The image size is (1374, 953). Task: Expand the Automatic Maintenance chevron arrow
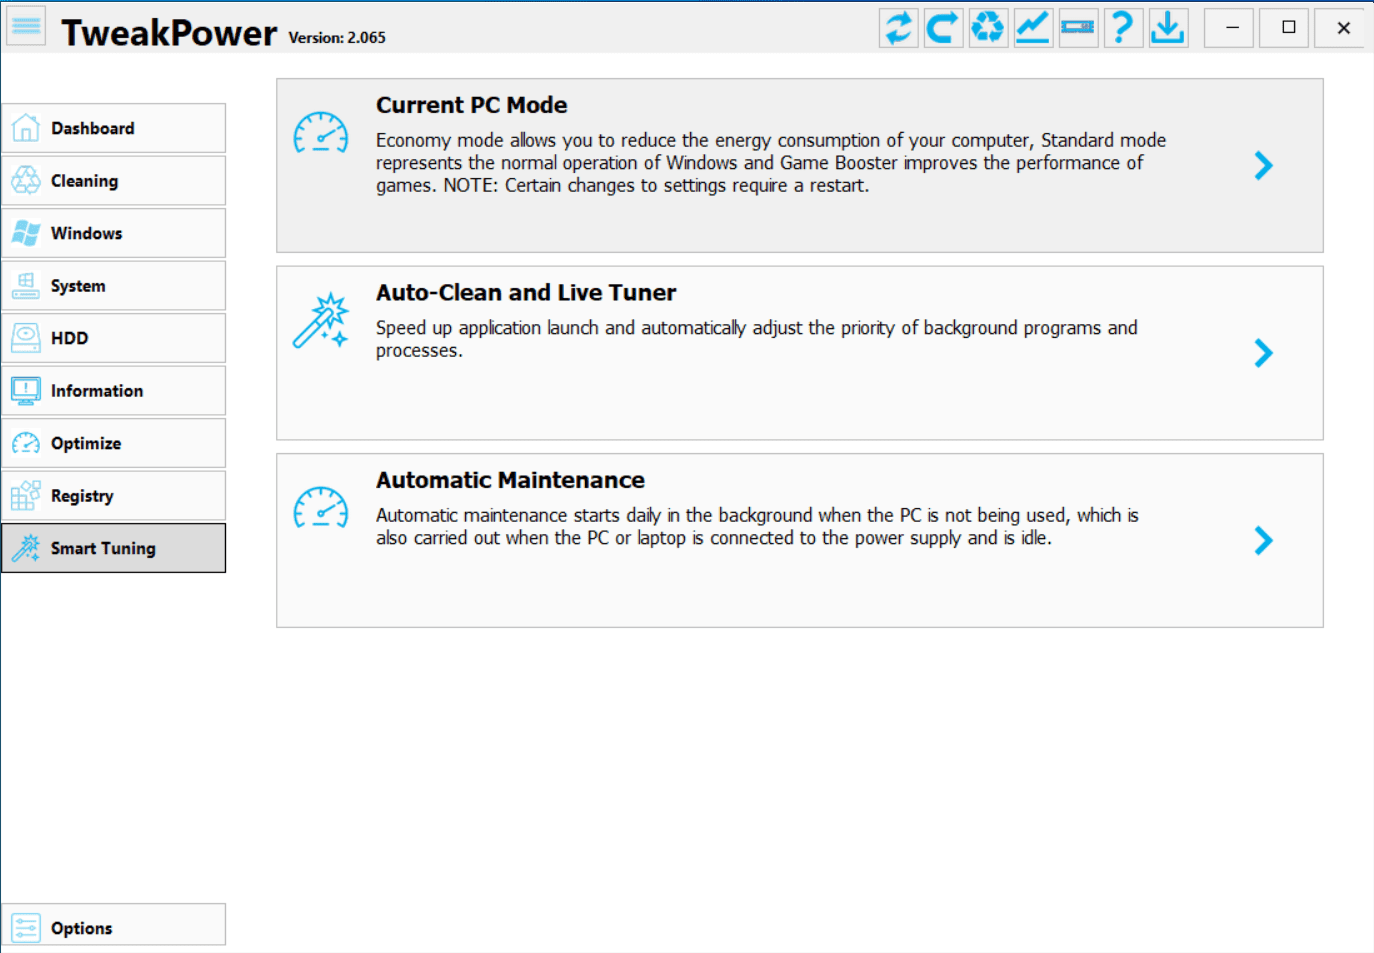(x=1264, y=541)
